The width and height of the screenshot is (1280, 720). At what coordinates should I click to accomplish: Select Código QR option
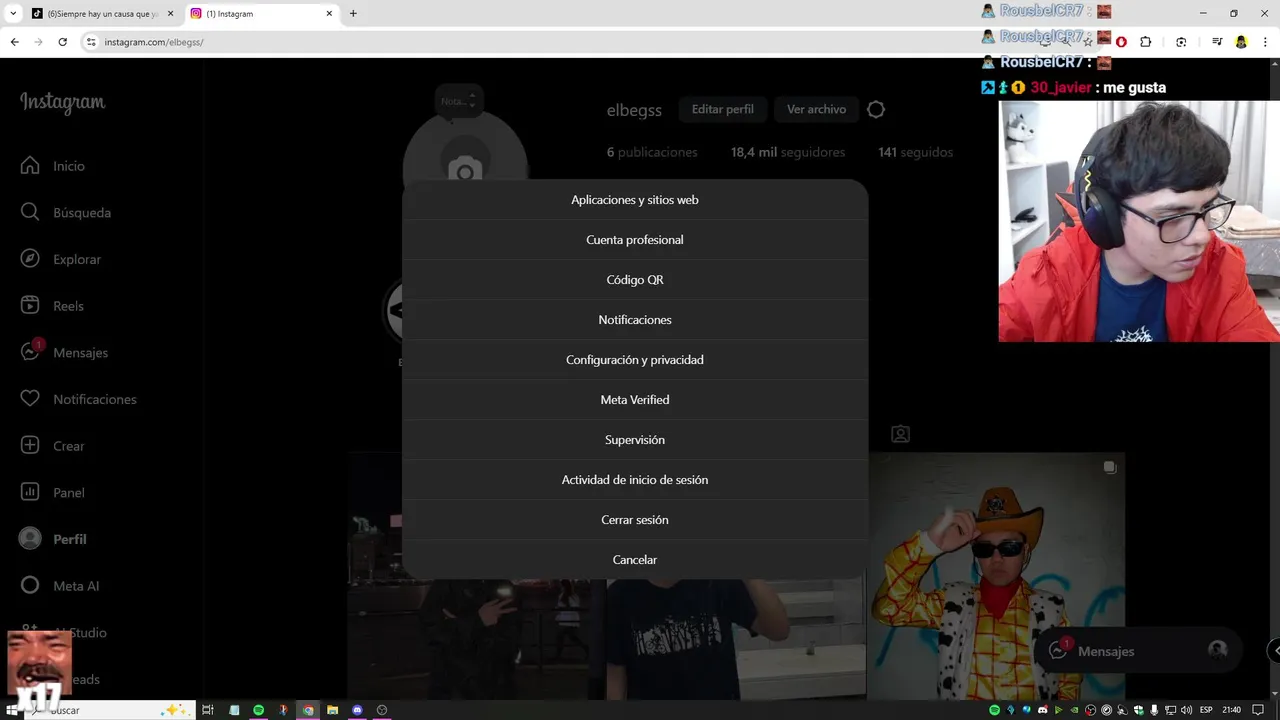pos(635,280)
